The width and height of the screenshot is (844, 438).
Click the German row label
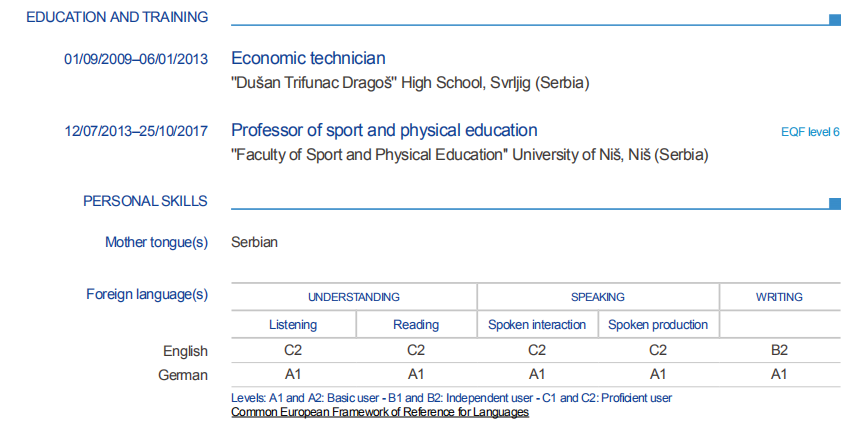click(x=184, y=375)
